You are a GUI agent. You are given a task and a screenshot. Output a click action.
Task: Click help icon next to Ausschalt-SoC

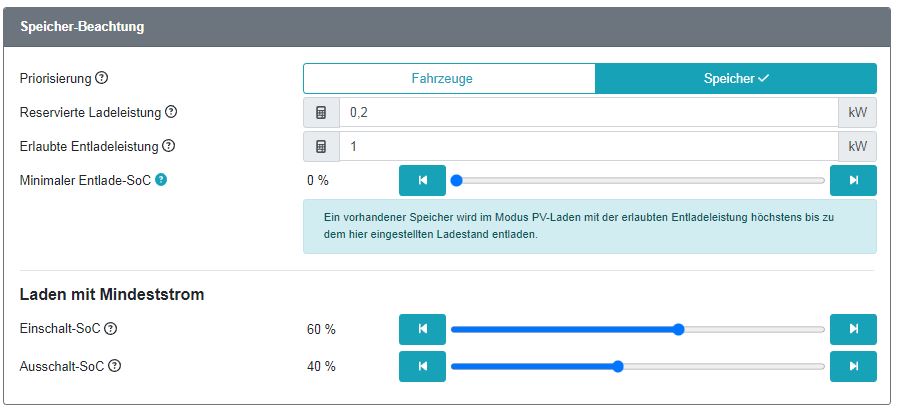tap(115, 365)
